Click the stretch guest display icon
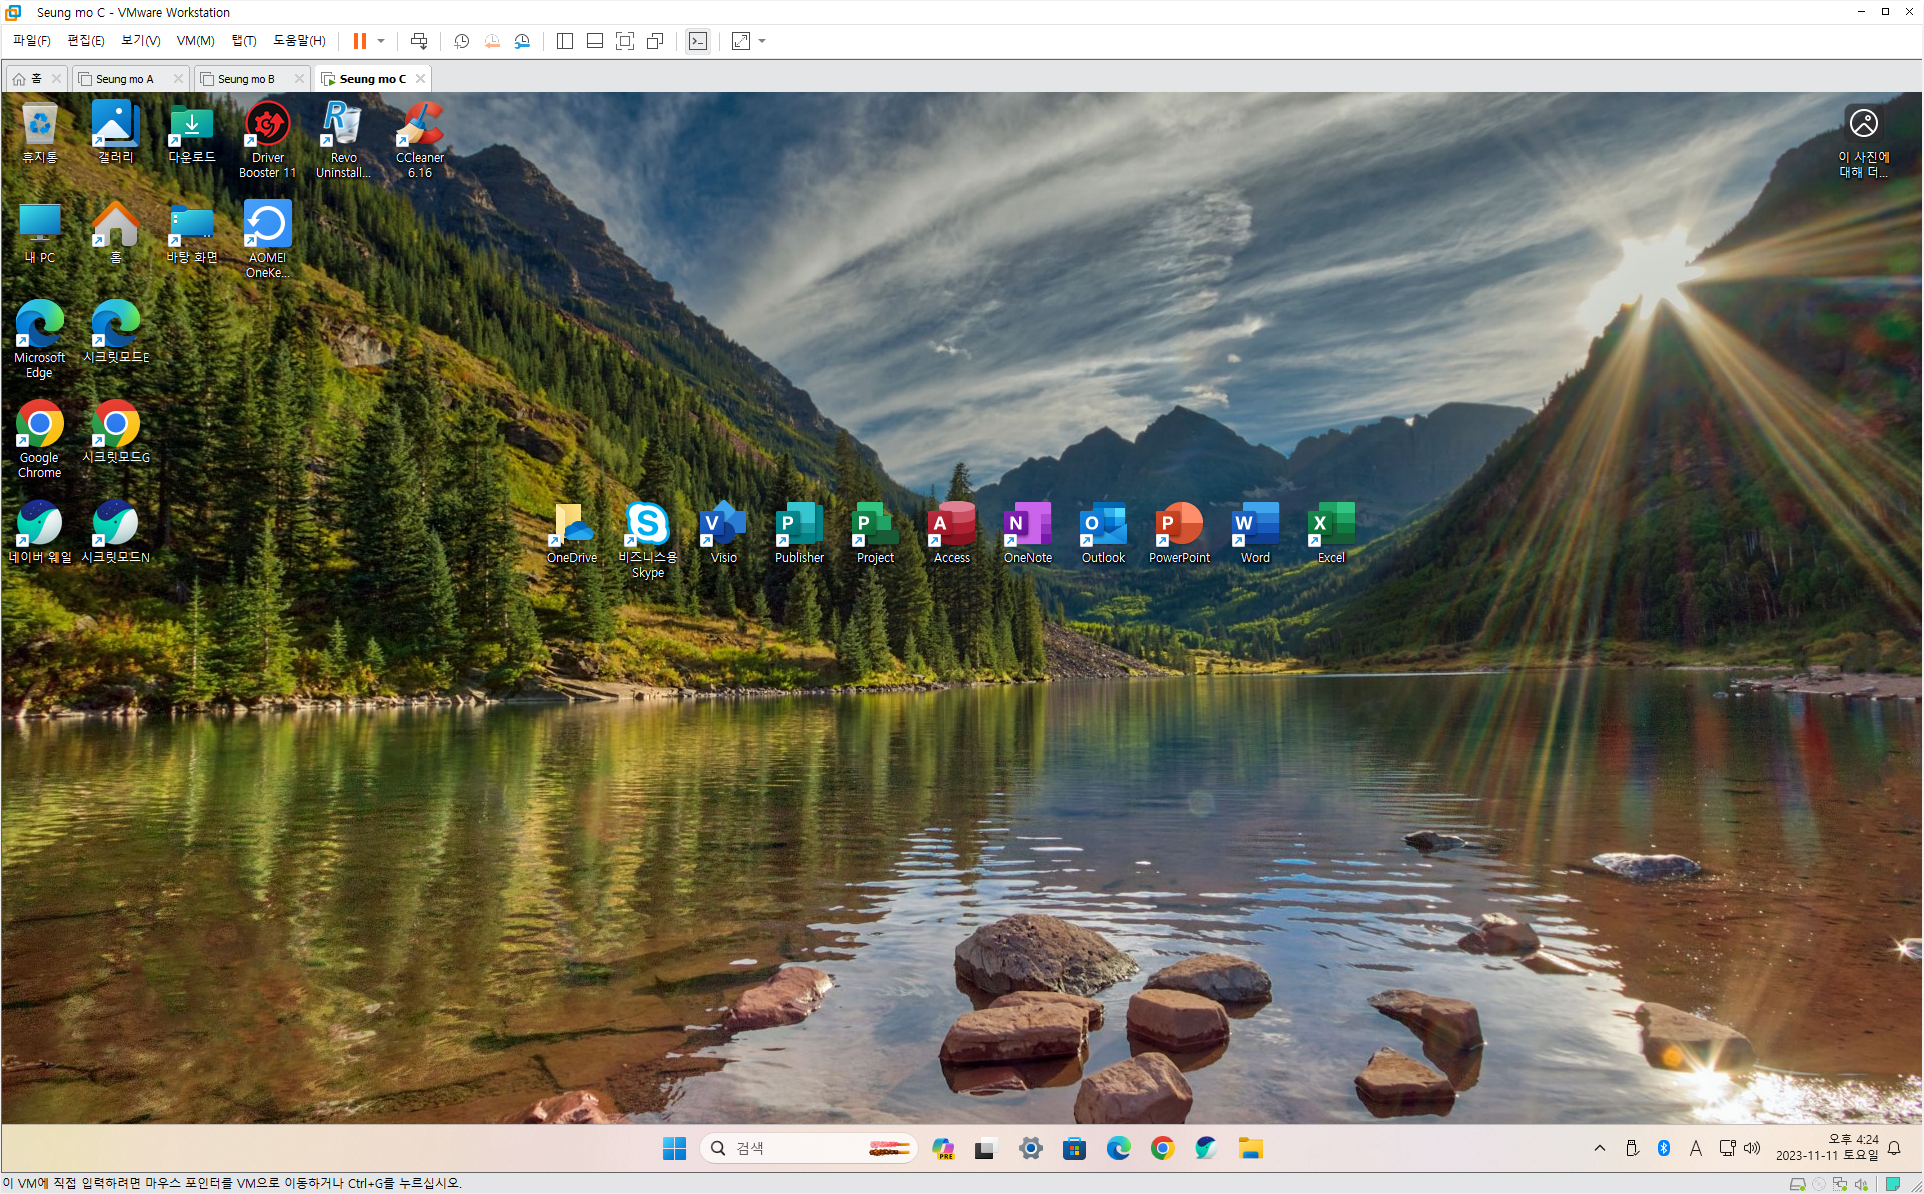Screen dimensions: 1924x1194 [741, 41]
